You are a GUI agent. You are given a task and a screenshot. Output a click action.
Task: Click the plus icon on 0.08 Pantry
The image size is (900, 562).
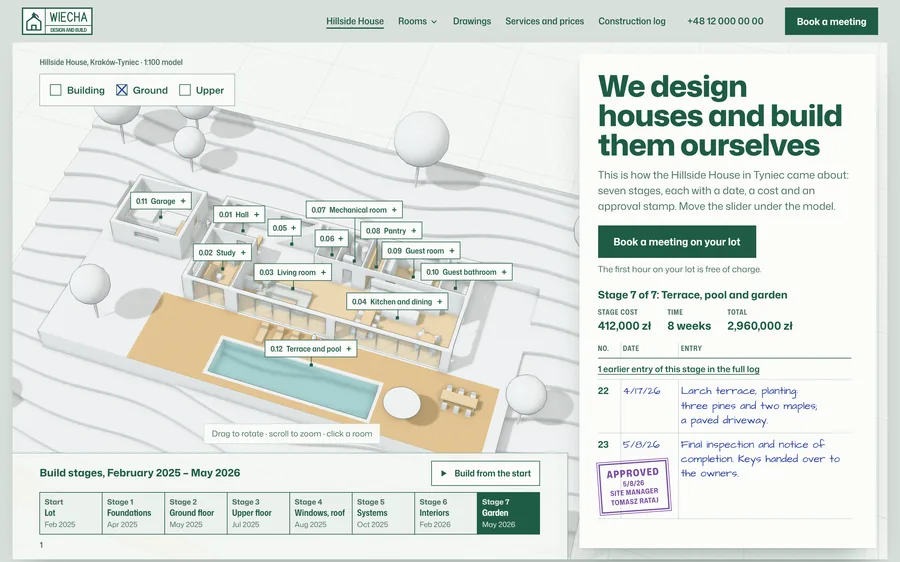click(414, 231)
